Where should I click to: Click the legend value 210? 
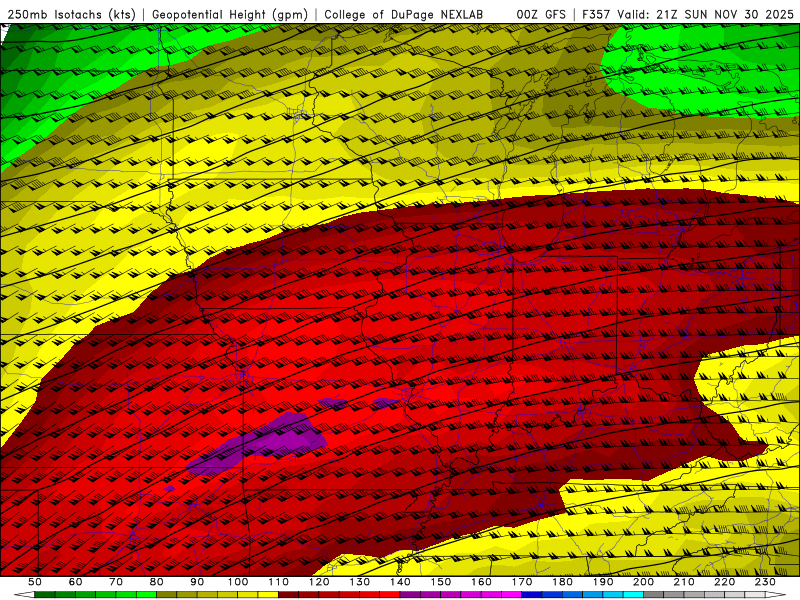click(x=684, y=582)
